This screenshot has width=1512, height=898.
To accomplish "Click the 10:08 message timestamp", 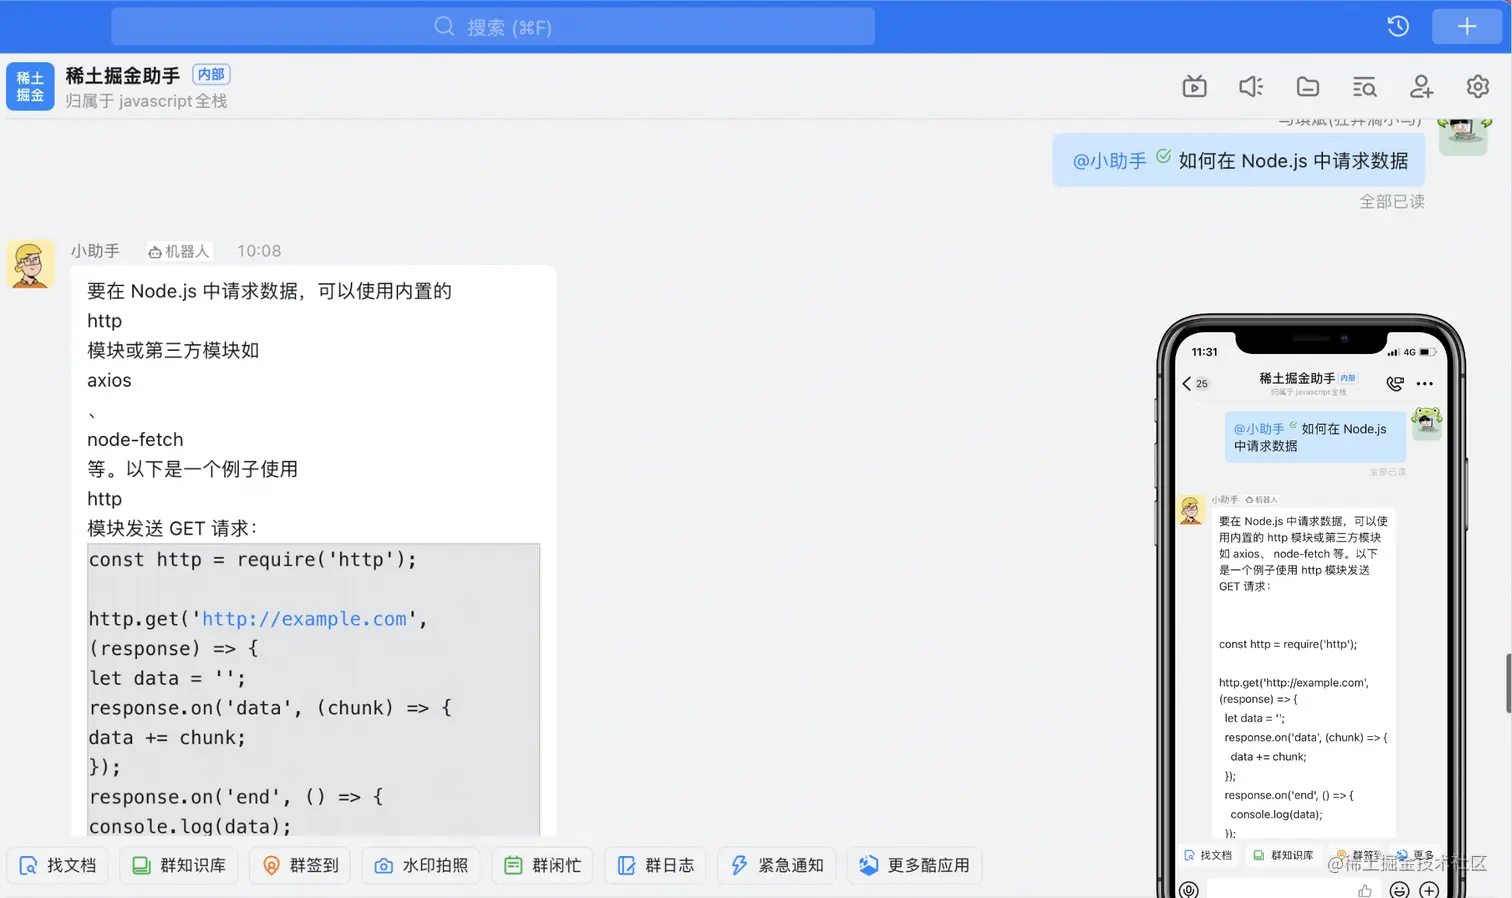I will point(259,251).
